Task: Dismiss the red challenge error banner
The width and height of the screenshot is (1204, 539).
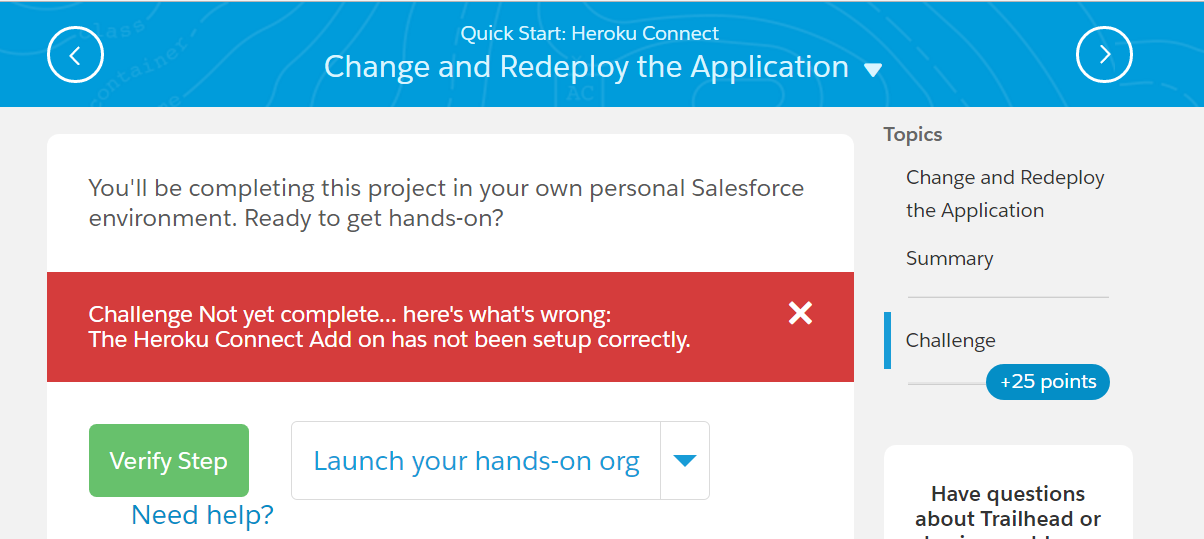Action: (800, 314)
